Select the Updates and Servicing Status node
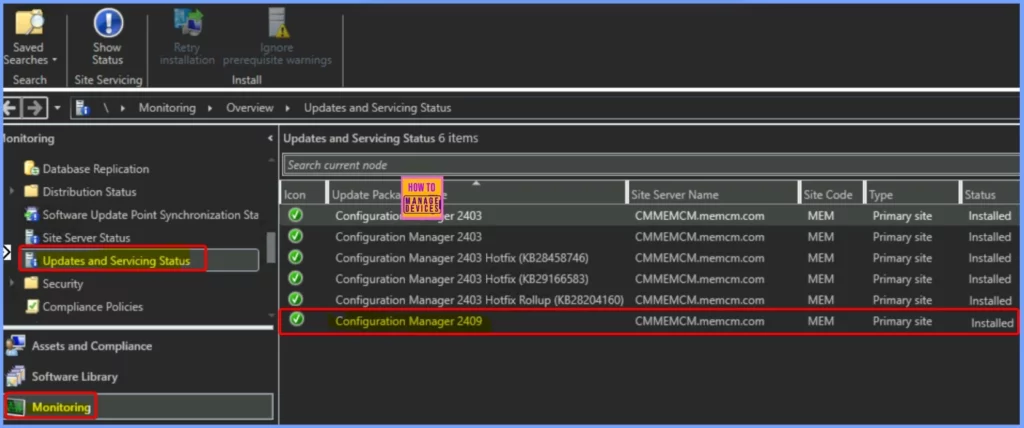Screen dimensions: 1024x428 pyautogui.click(x=116, y=261)
